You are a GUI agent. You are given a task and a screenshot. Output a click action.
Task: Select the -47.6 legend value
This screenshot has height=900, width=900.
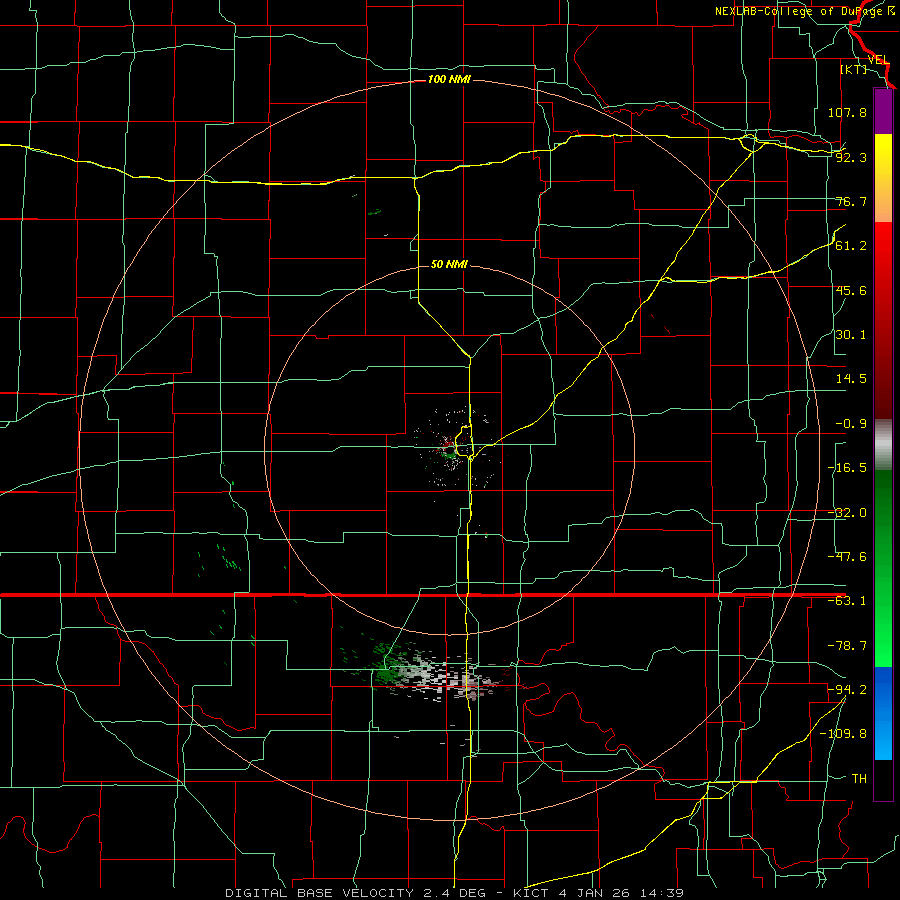847,557
